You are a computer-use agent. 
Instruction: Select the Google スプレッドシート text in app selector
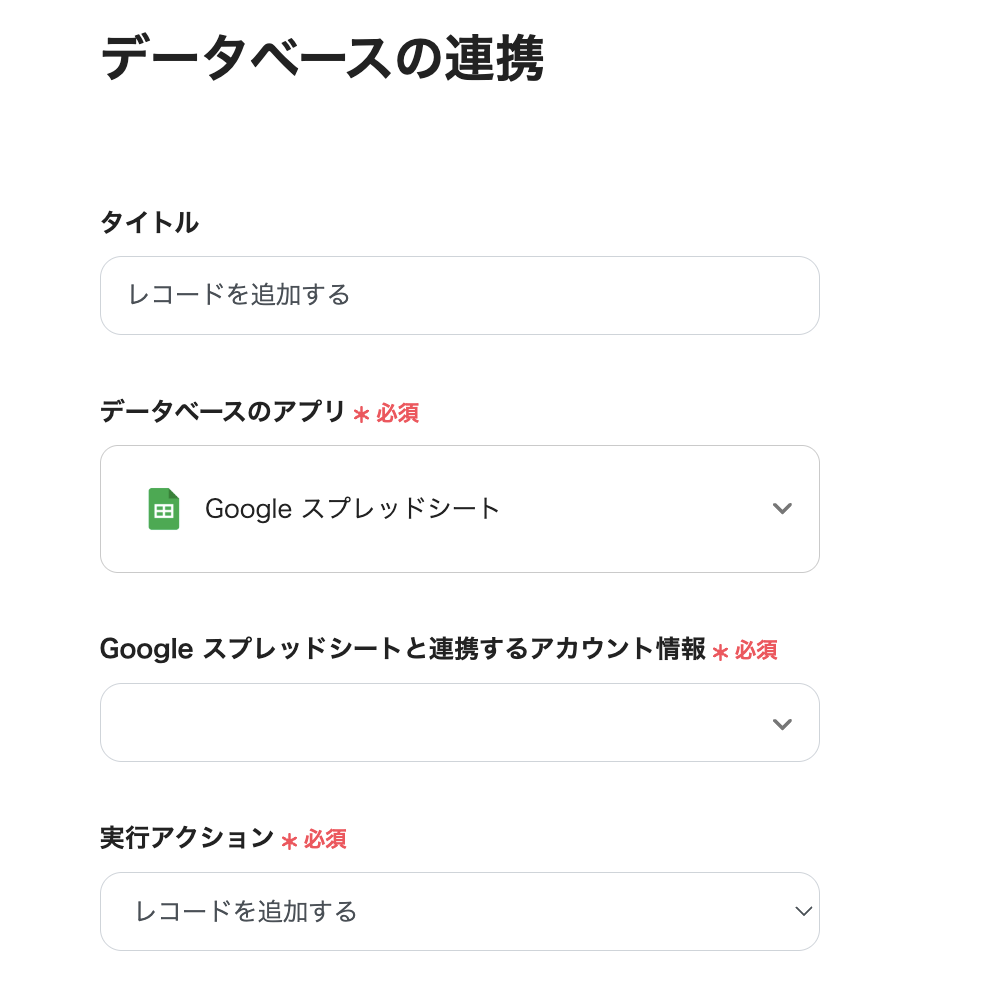pos(352,509)
